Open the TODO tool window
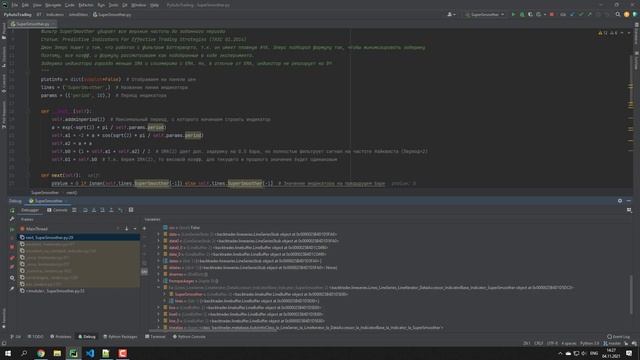Screen dimensions: 640x360 tap(36, 337)
